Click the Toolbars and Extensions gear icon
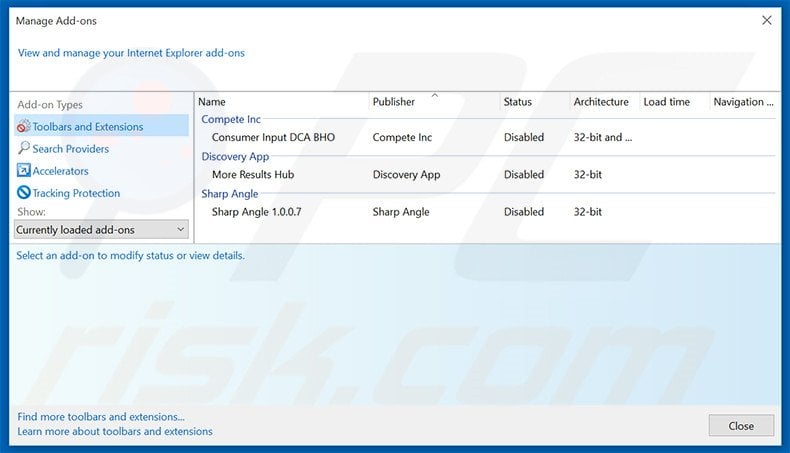This screenshot has width=790, height=453. tap(24, 126)
